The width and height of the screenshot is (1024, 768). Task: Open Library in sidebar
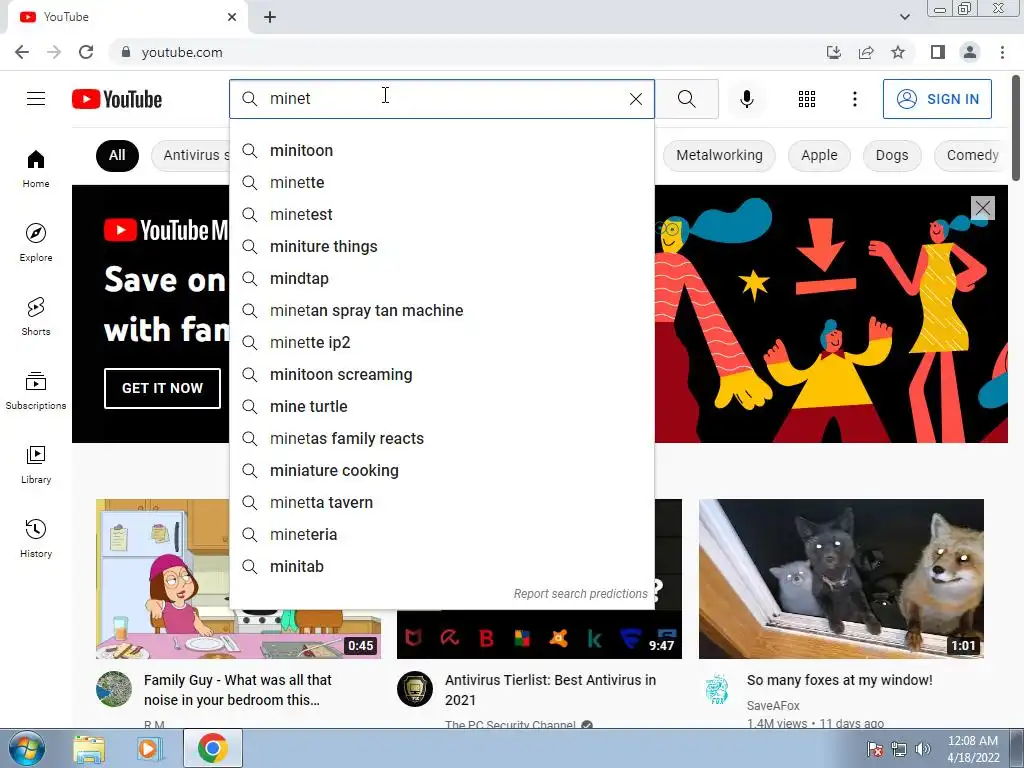pyautogui.click(x=36, y=464)
